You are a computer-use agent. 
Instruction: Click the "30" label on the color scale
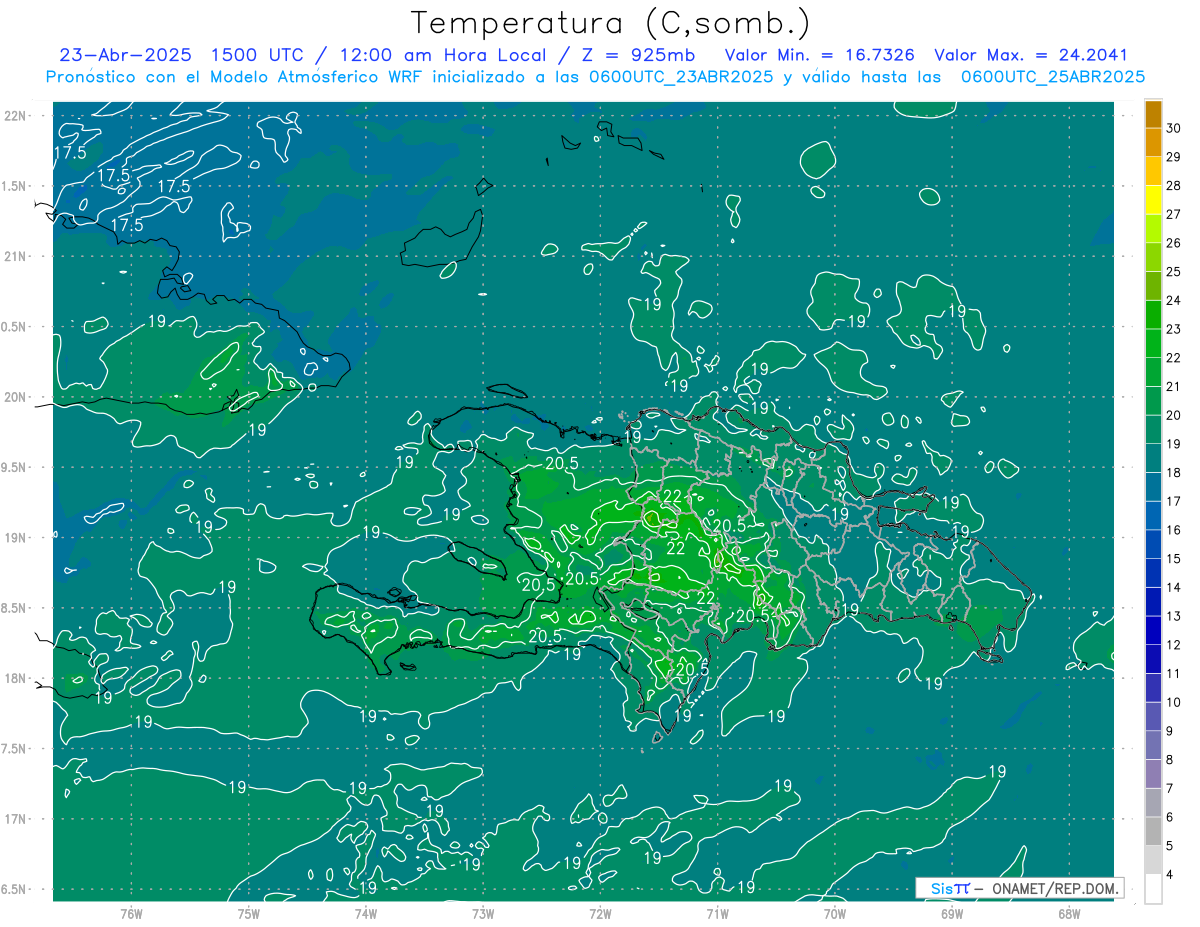click(x=1174, y=128)
